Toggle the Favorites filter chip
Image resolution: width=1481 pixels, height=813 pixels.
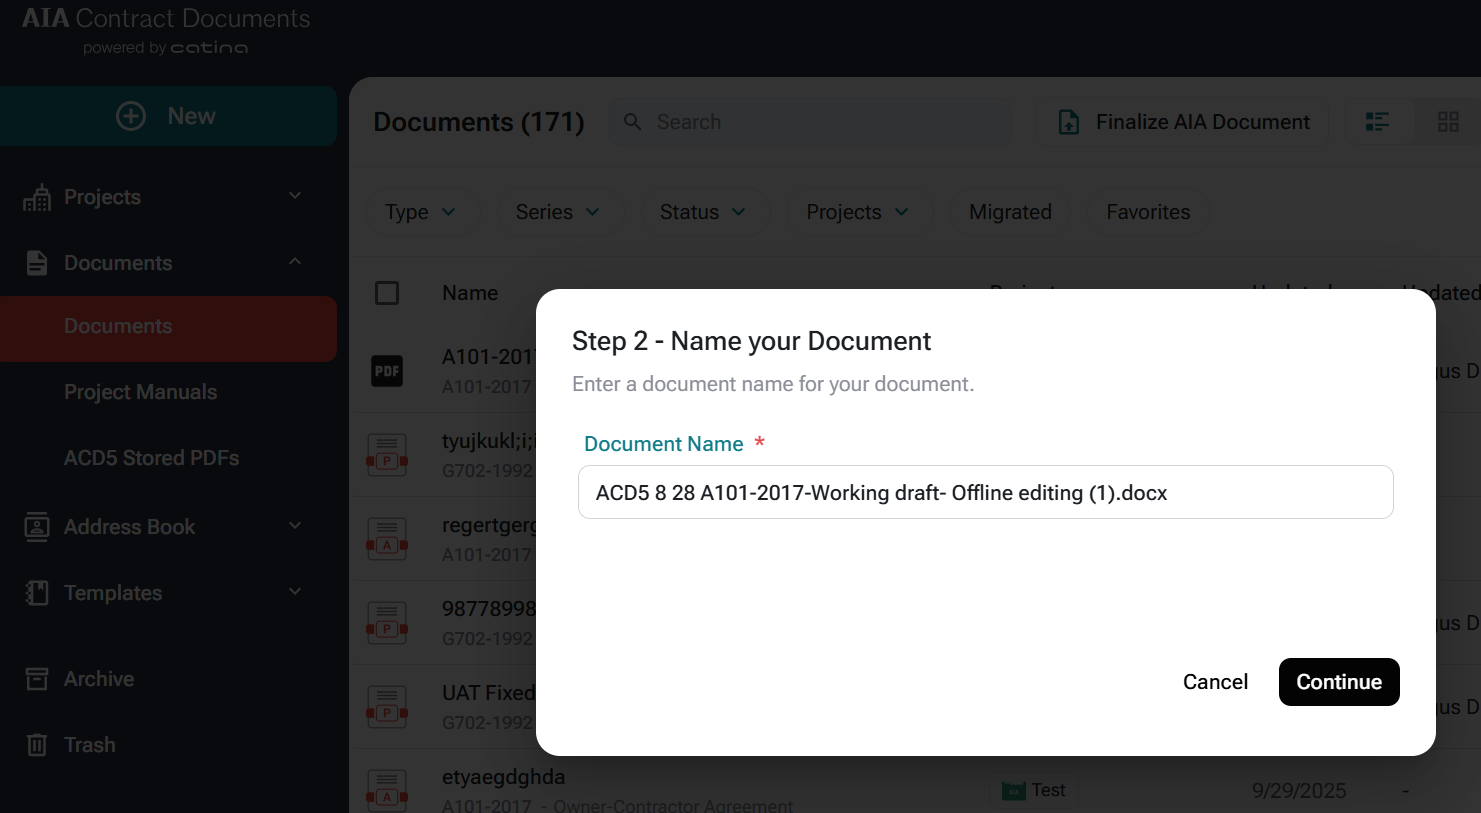(x=1147, y=212)
